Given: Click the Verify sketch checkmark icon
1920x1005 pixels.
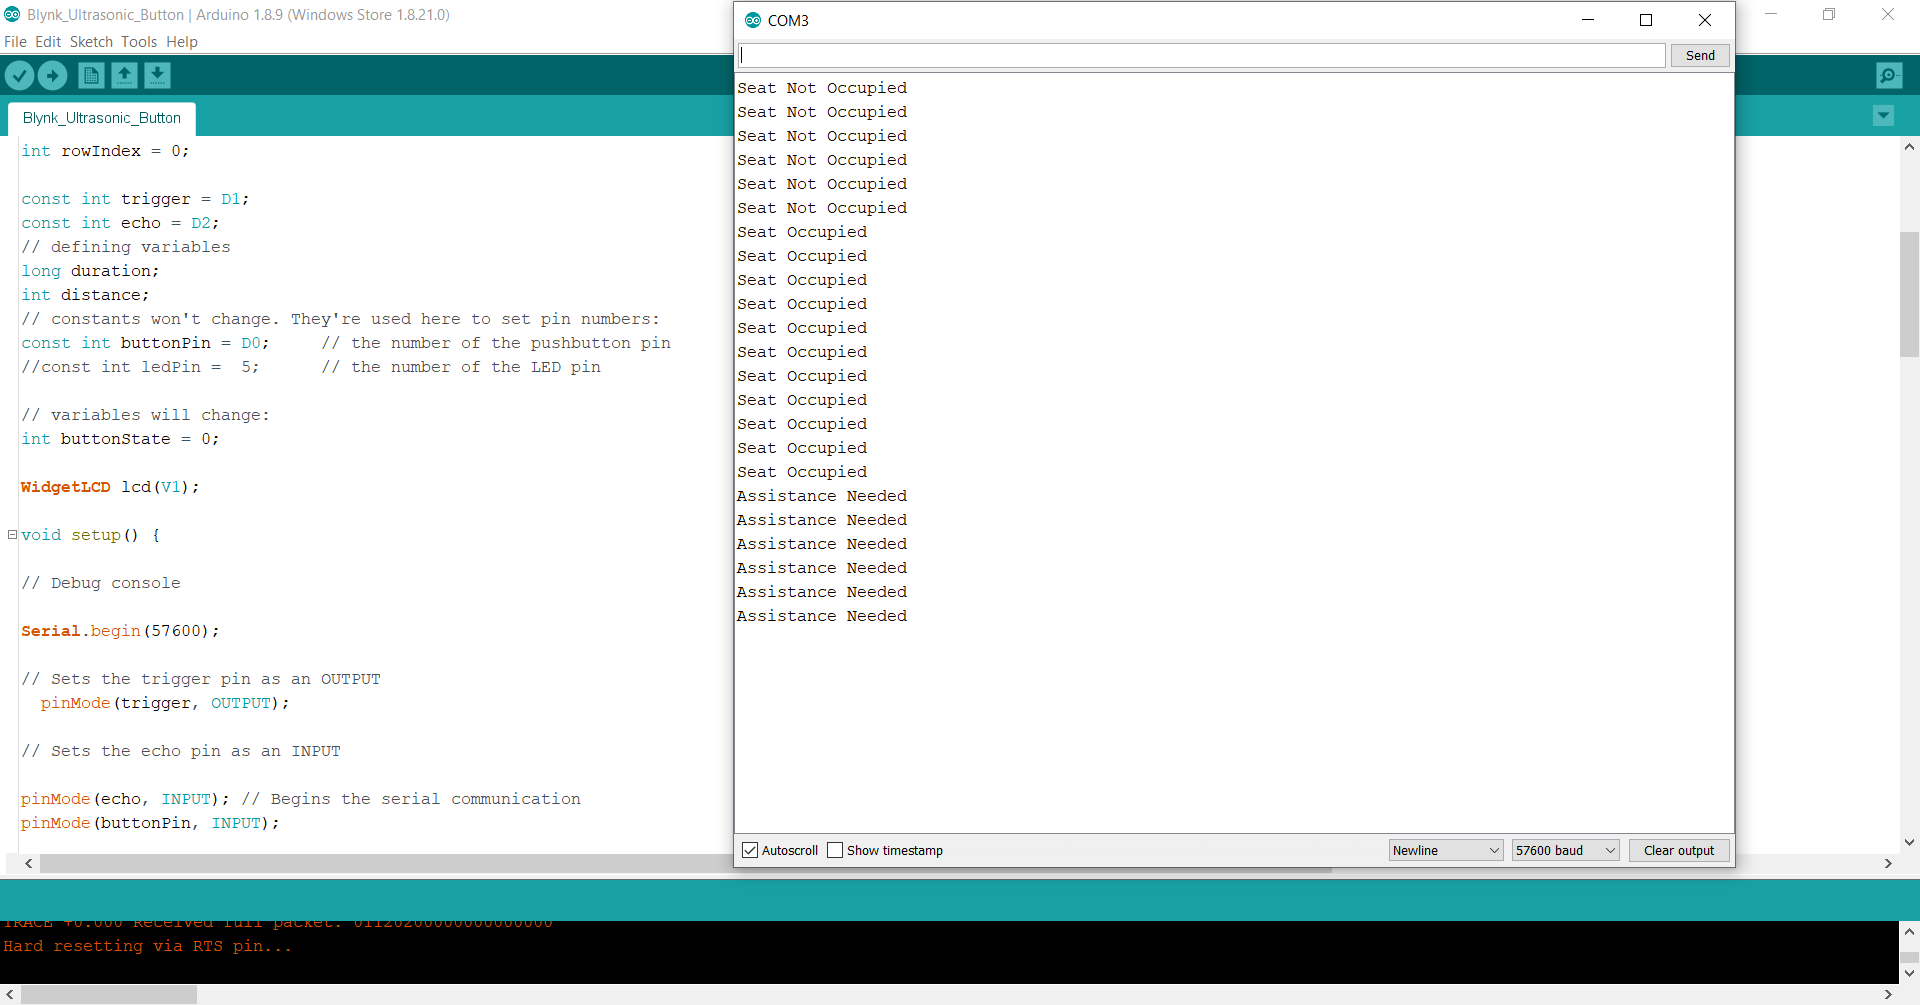Looking at the screenshot, I should pyautogui.click(x=20, y=76).
